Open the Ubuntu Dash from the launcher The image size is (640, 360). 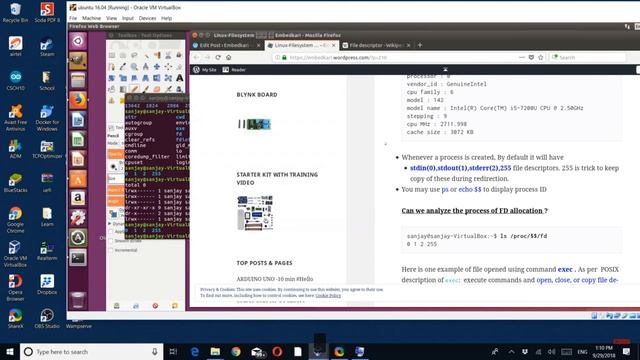[x=78, y=41]
